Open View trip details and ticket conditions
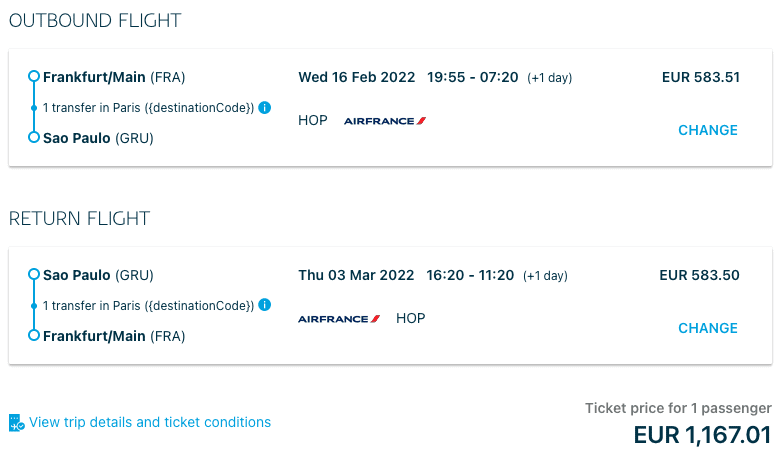 (x=150, y=423)
